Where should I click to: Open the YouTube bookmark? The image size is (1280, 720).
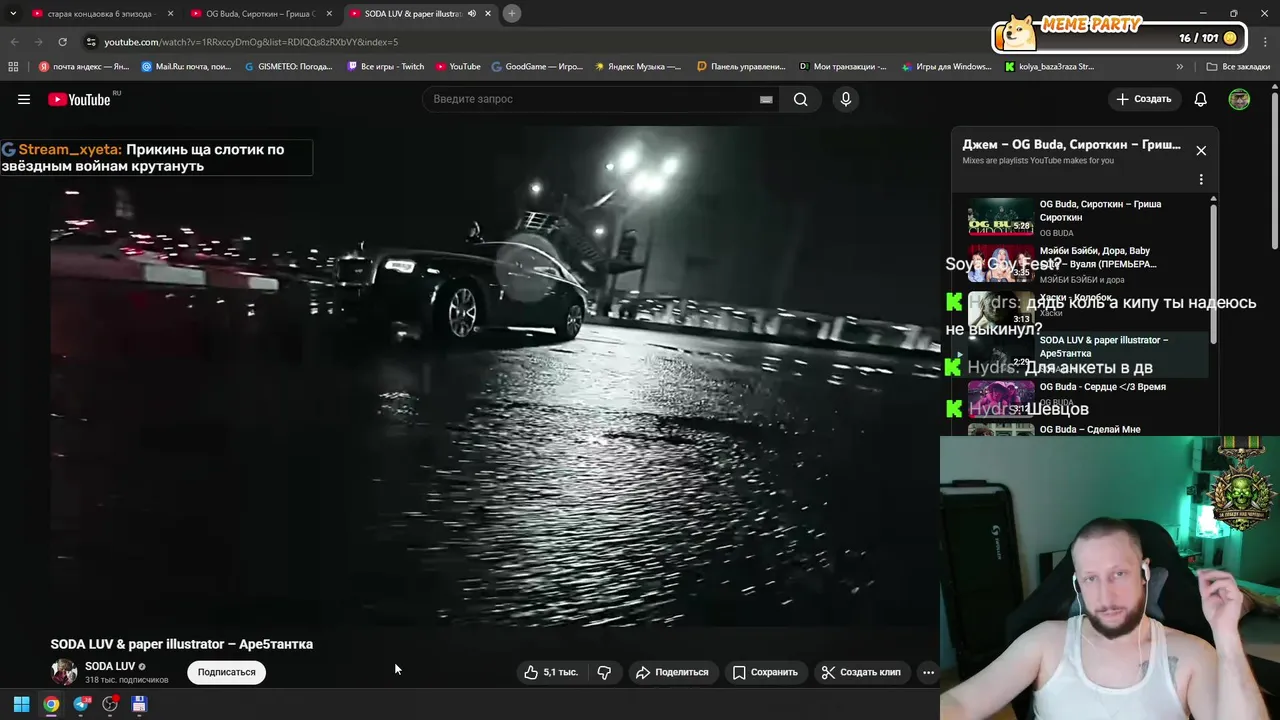pos(458,67)
